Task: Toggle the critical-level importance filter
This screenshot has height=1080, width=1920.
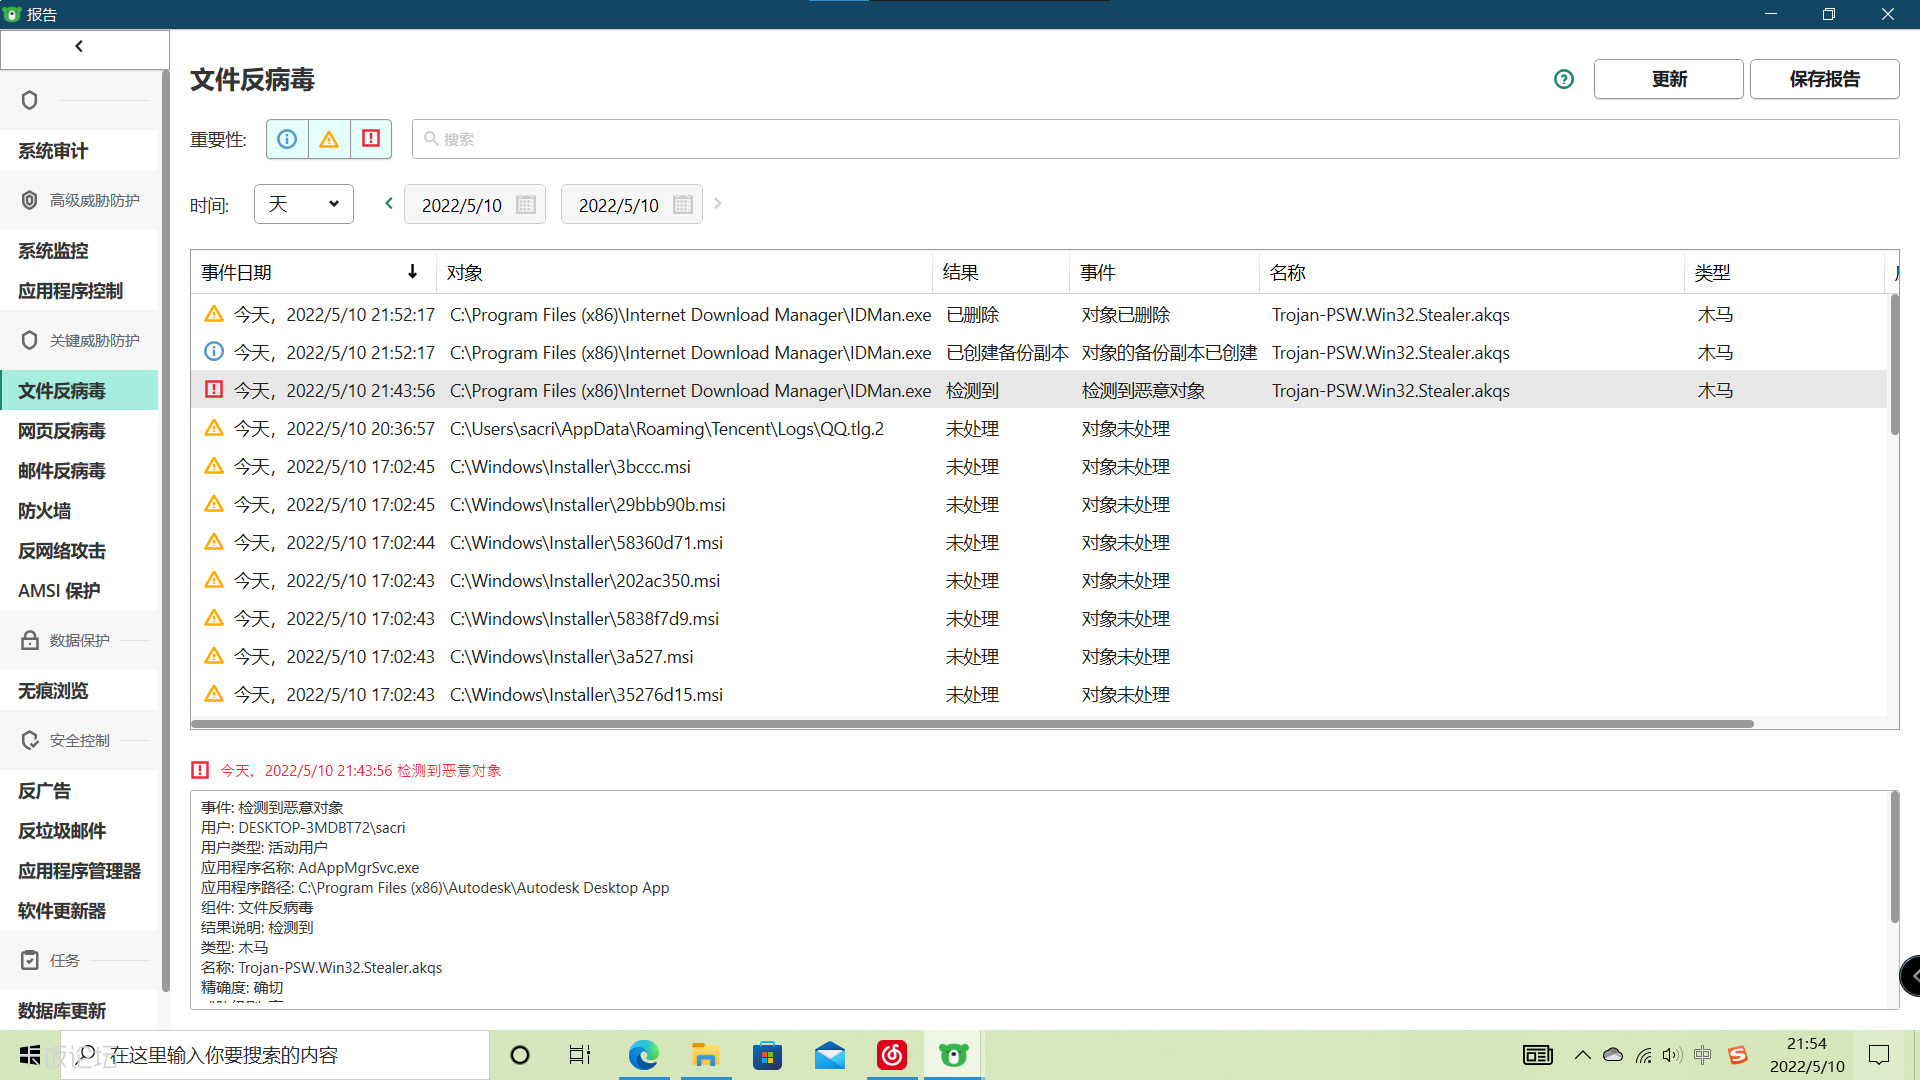Action: point(371,139)
